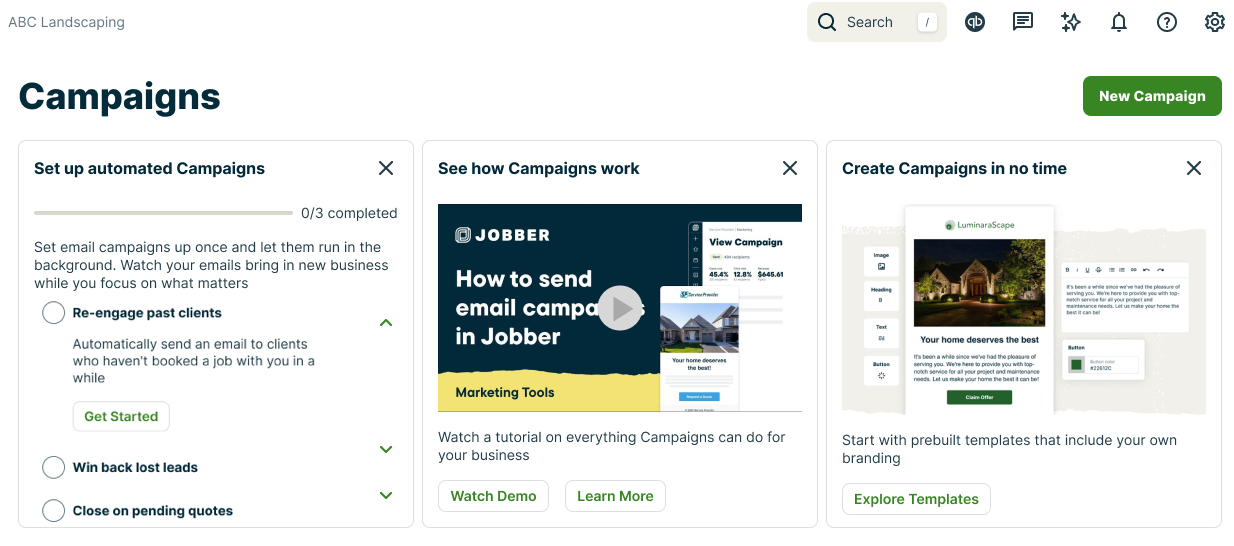Viewport: 1234px width, 546px height.
Task: Click Get Started under Re-engage past clients
Action: tap(121, 416)
